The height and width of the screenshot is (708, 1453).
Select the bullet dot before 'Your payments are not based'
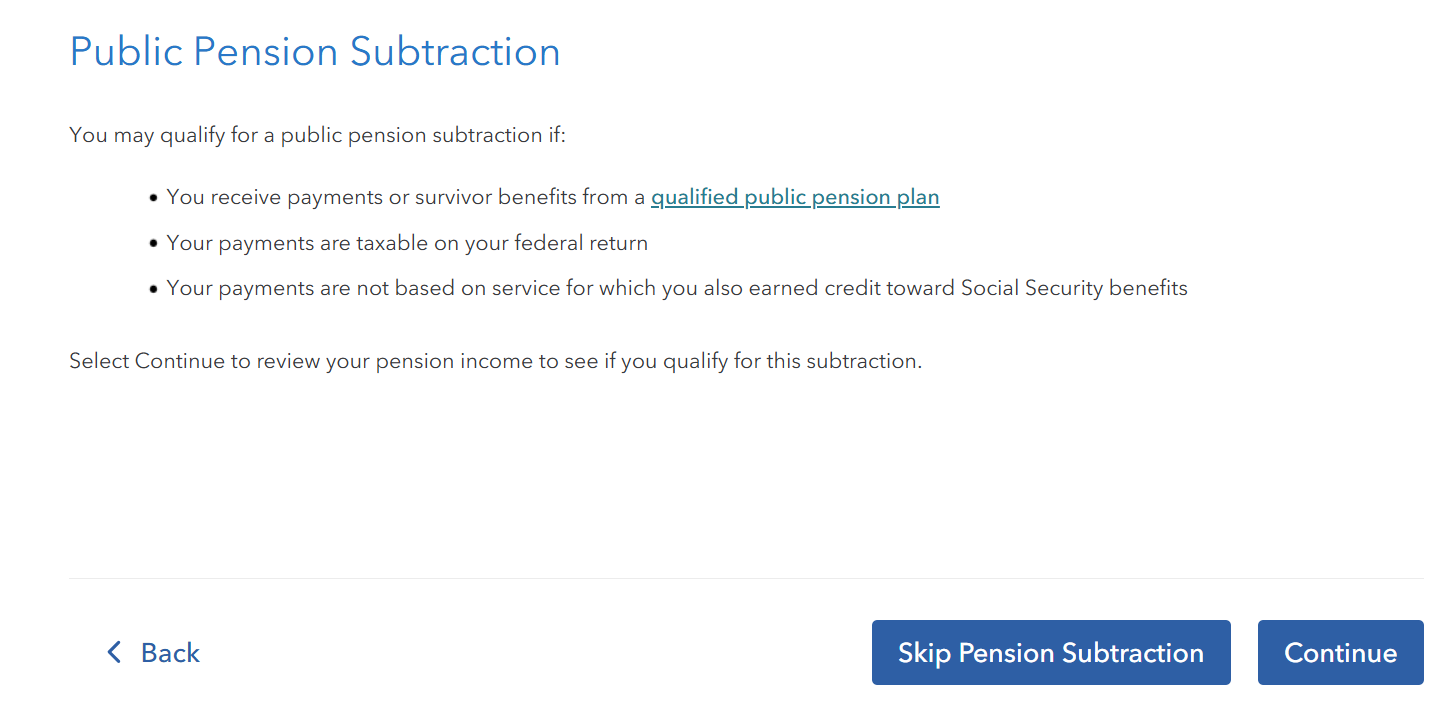(x=153, y=290)
